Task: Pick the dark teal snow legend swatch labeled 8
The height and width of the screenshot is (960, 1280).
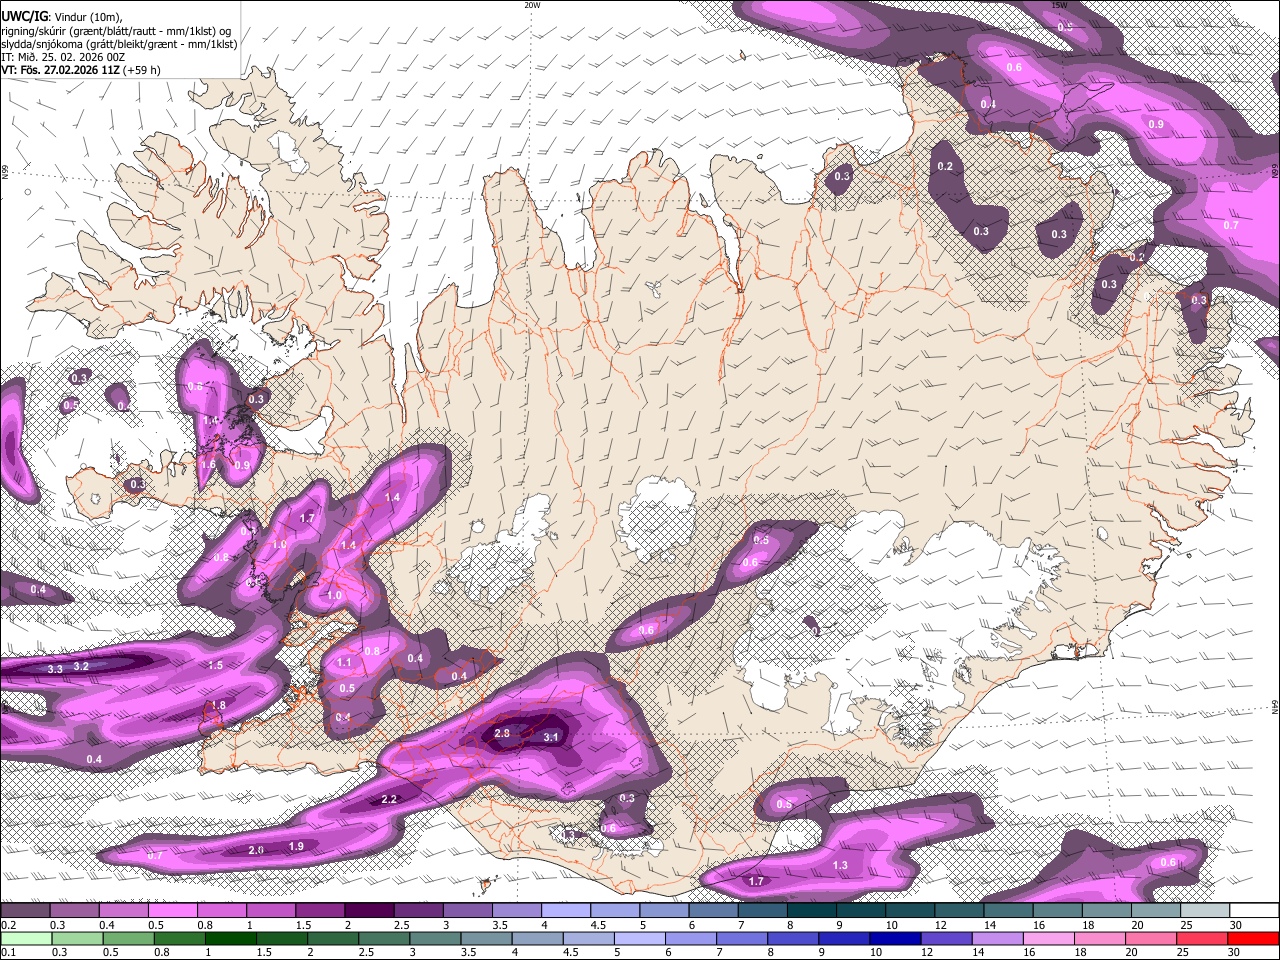Action: (812, 910)
